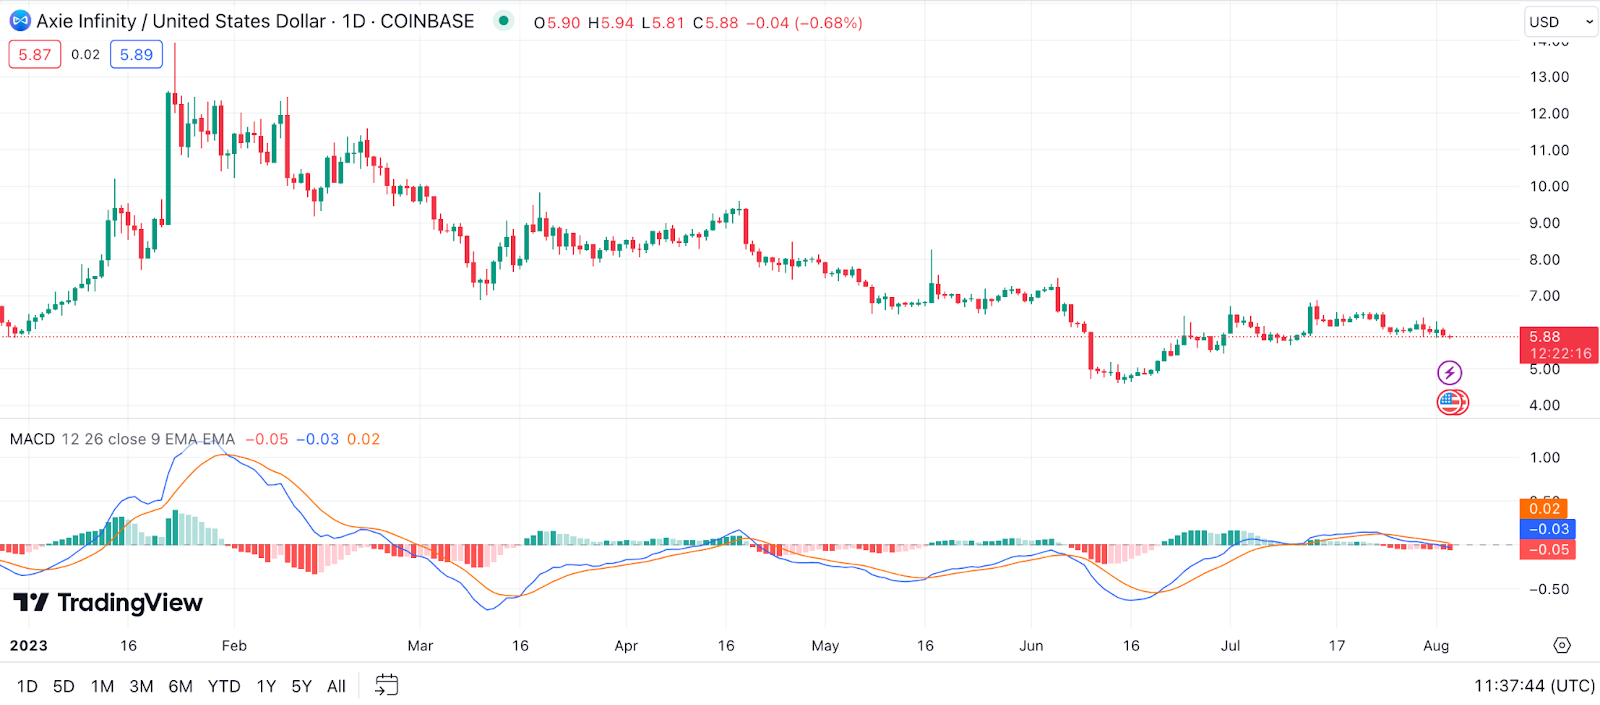1600x705 pixels.
Task: Click the blue 5.89 buy price button
Action: click(136, 55)
